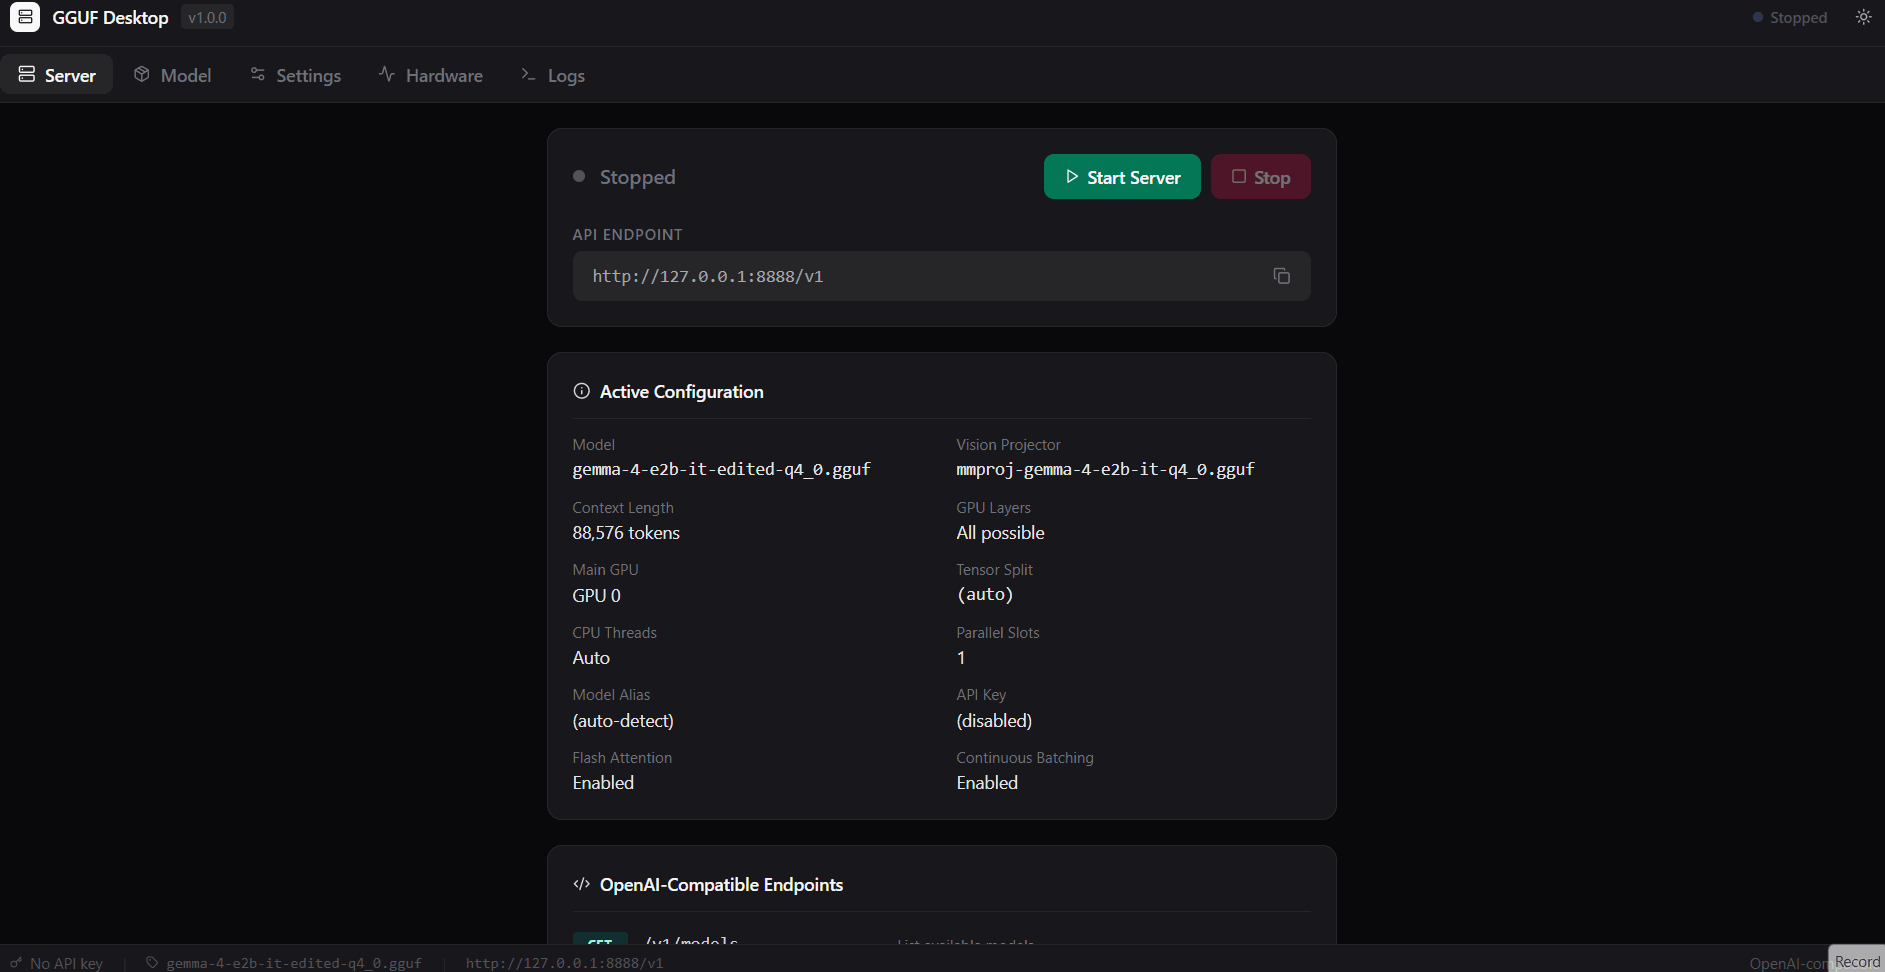
Task: Click the tag icon beside model filename in status bar
Action: [152, 963]
